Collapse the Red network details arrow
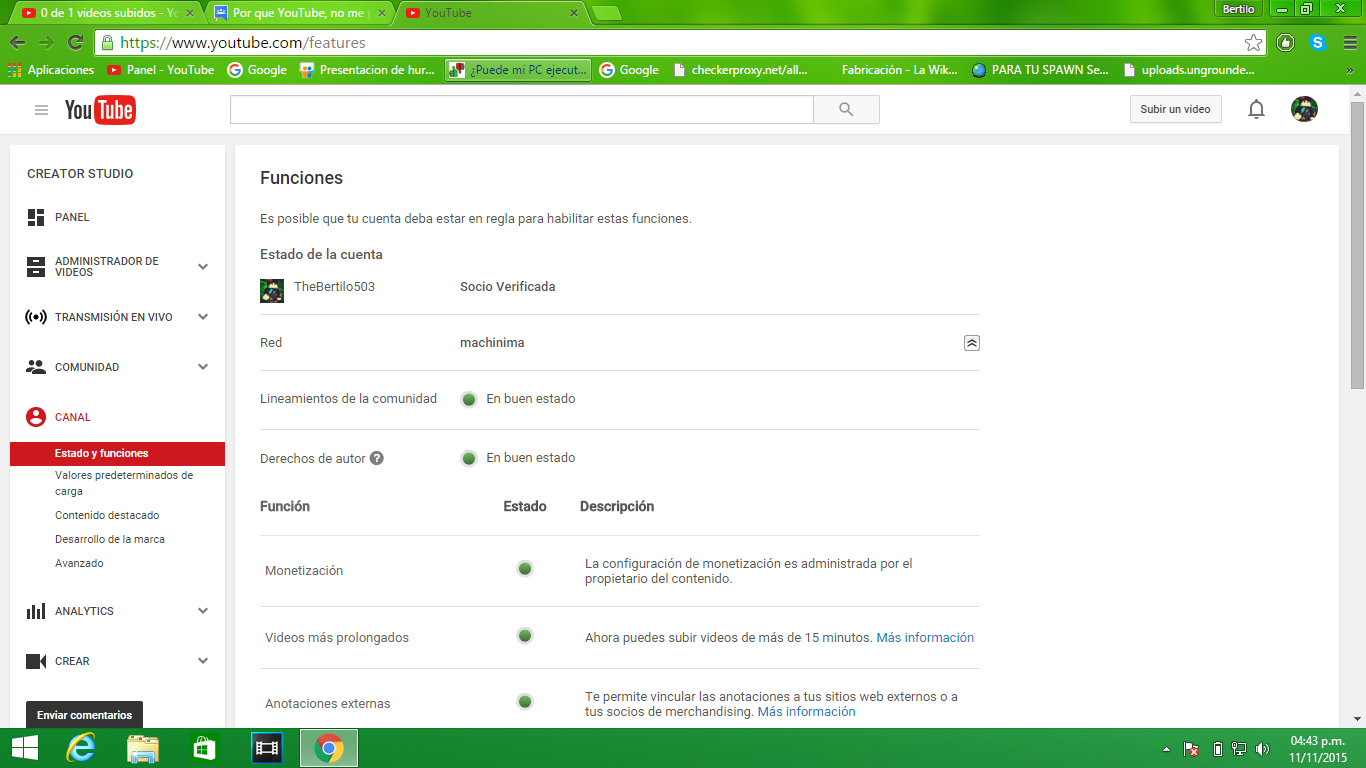Screen dimensions: 1366x768 [972, 343]
